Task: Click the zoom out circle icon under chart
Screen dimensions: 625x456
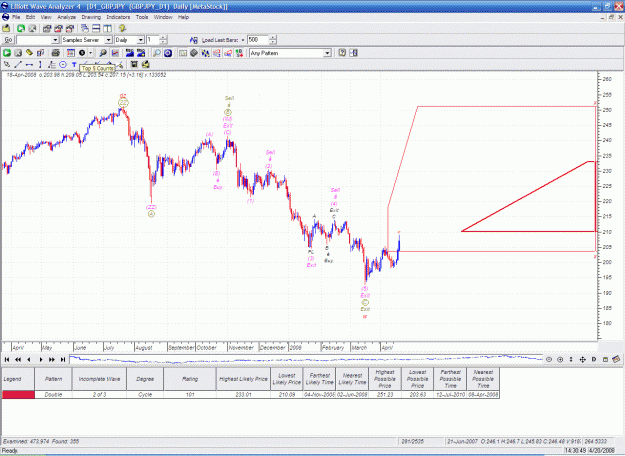Action: [549, 360]
